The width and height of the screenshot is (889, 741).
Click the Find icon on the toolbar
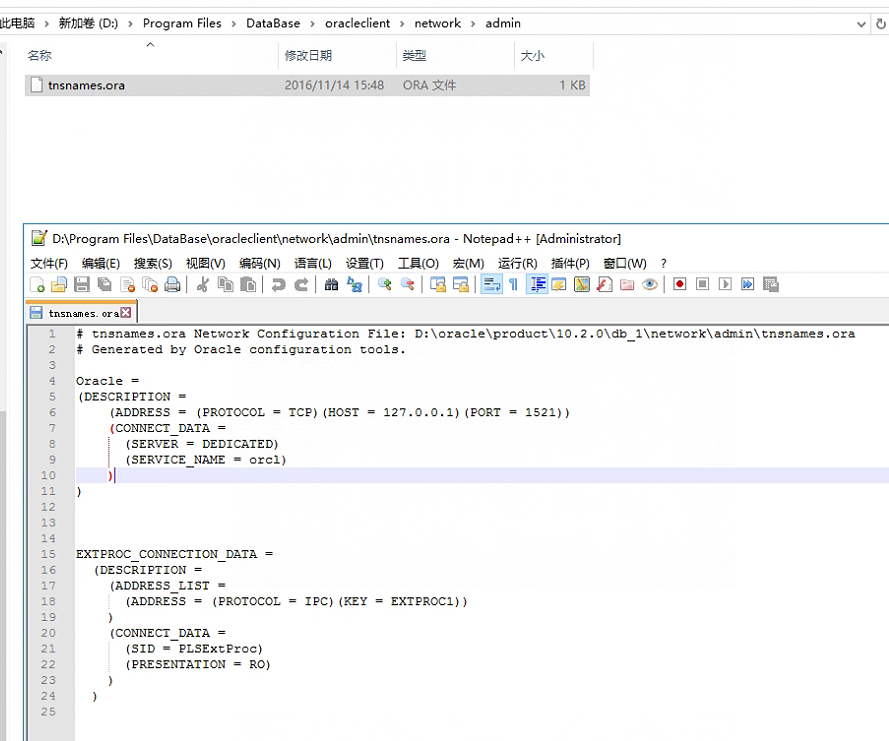coord(331,284)
